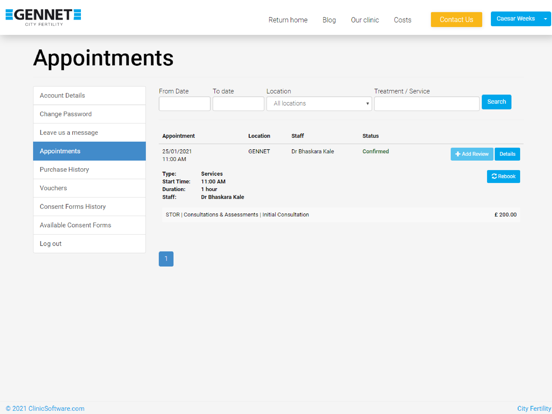
Task: Open the Caesar Weeks account dropdown arrow
Action: click(545, 19)
